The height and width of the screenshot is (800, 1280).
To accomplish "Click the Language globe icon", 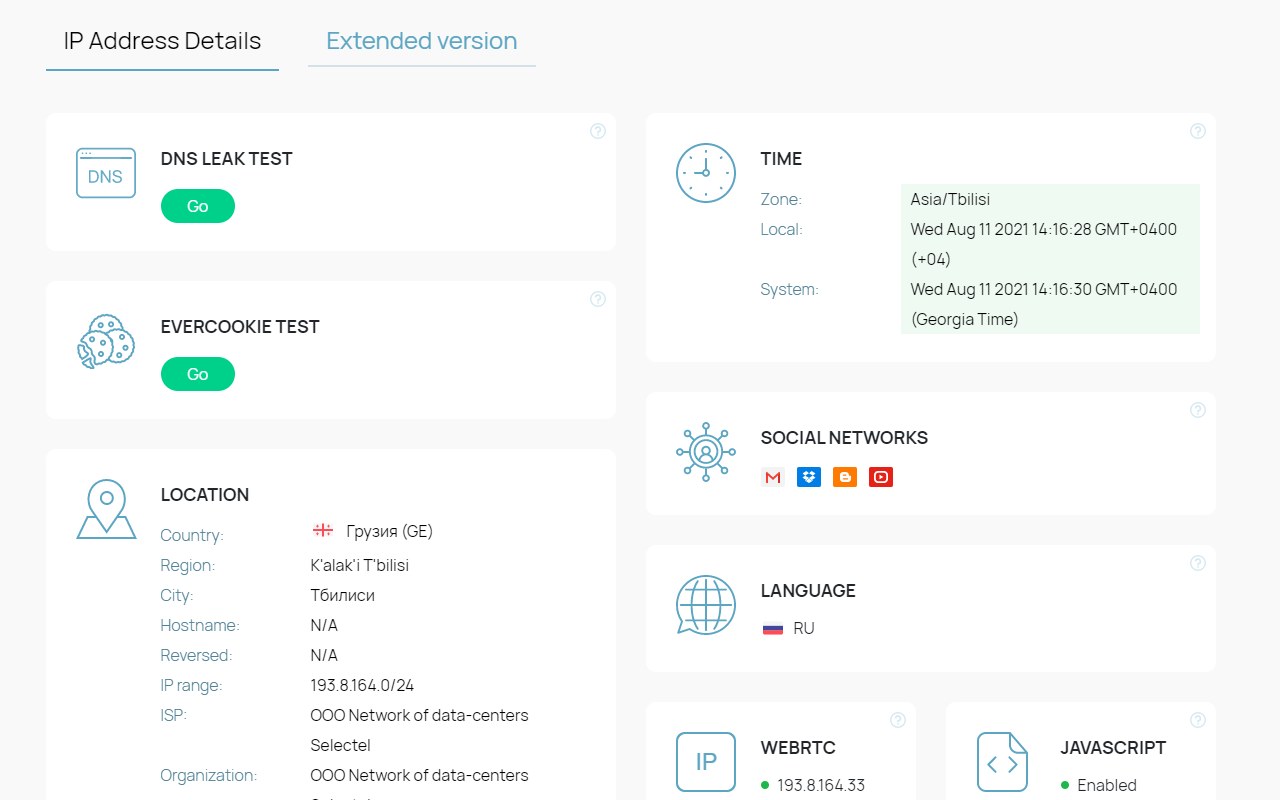I will [706, 605].
